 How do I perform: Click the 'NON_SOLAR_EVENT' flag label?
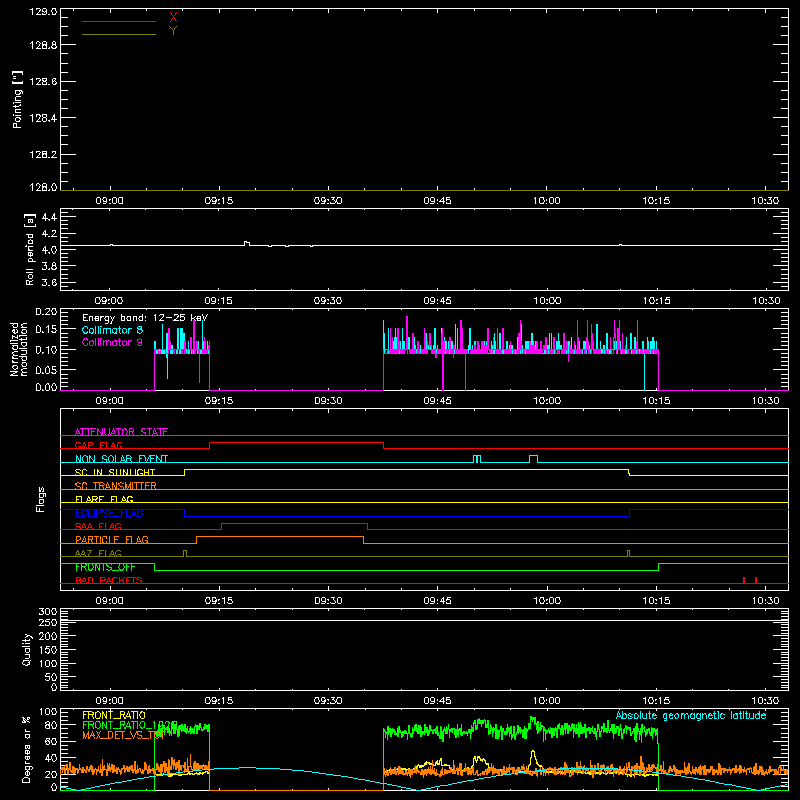(121, 459)
